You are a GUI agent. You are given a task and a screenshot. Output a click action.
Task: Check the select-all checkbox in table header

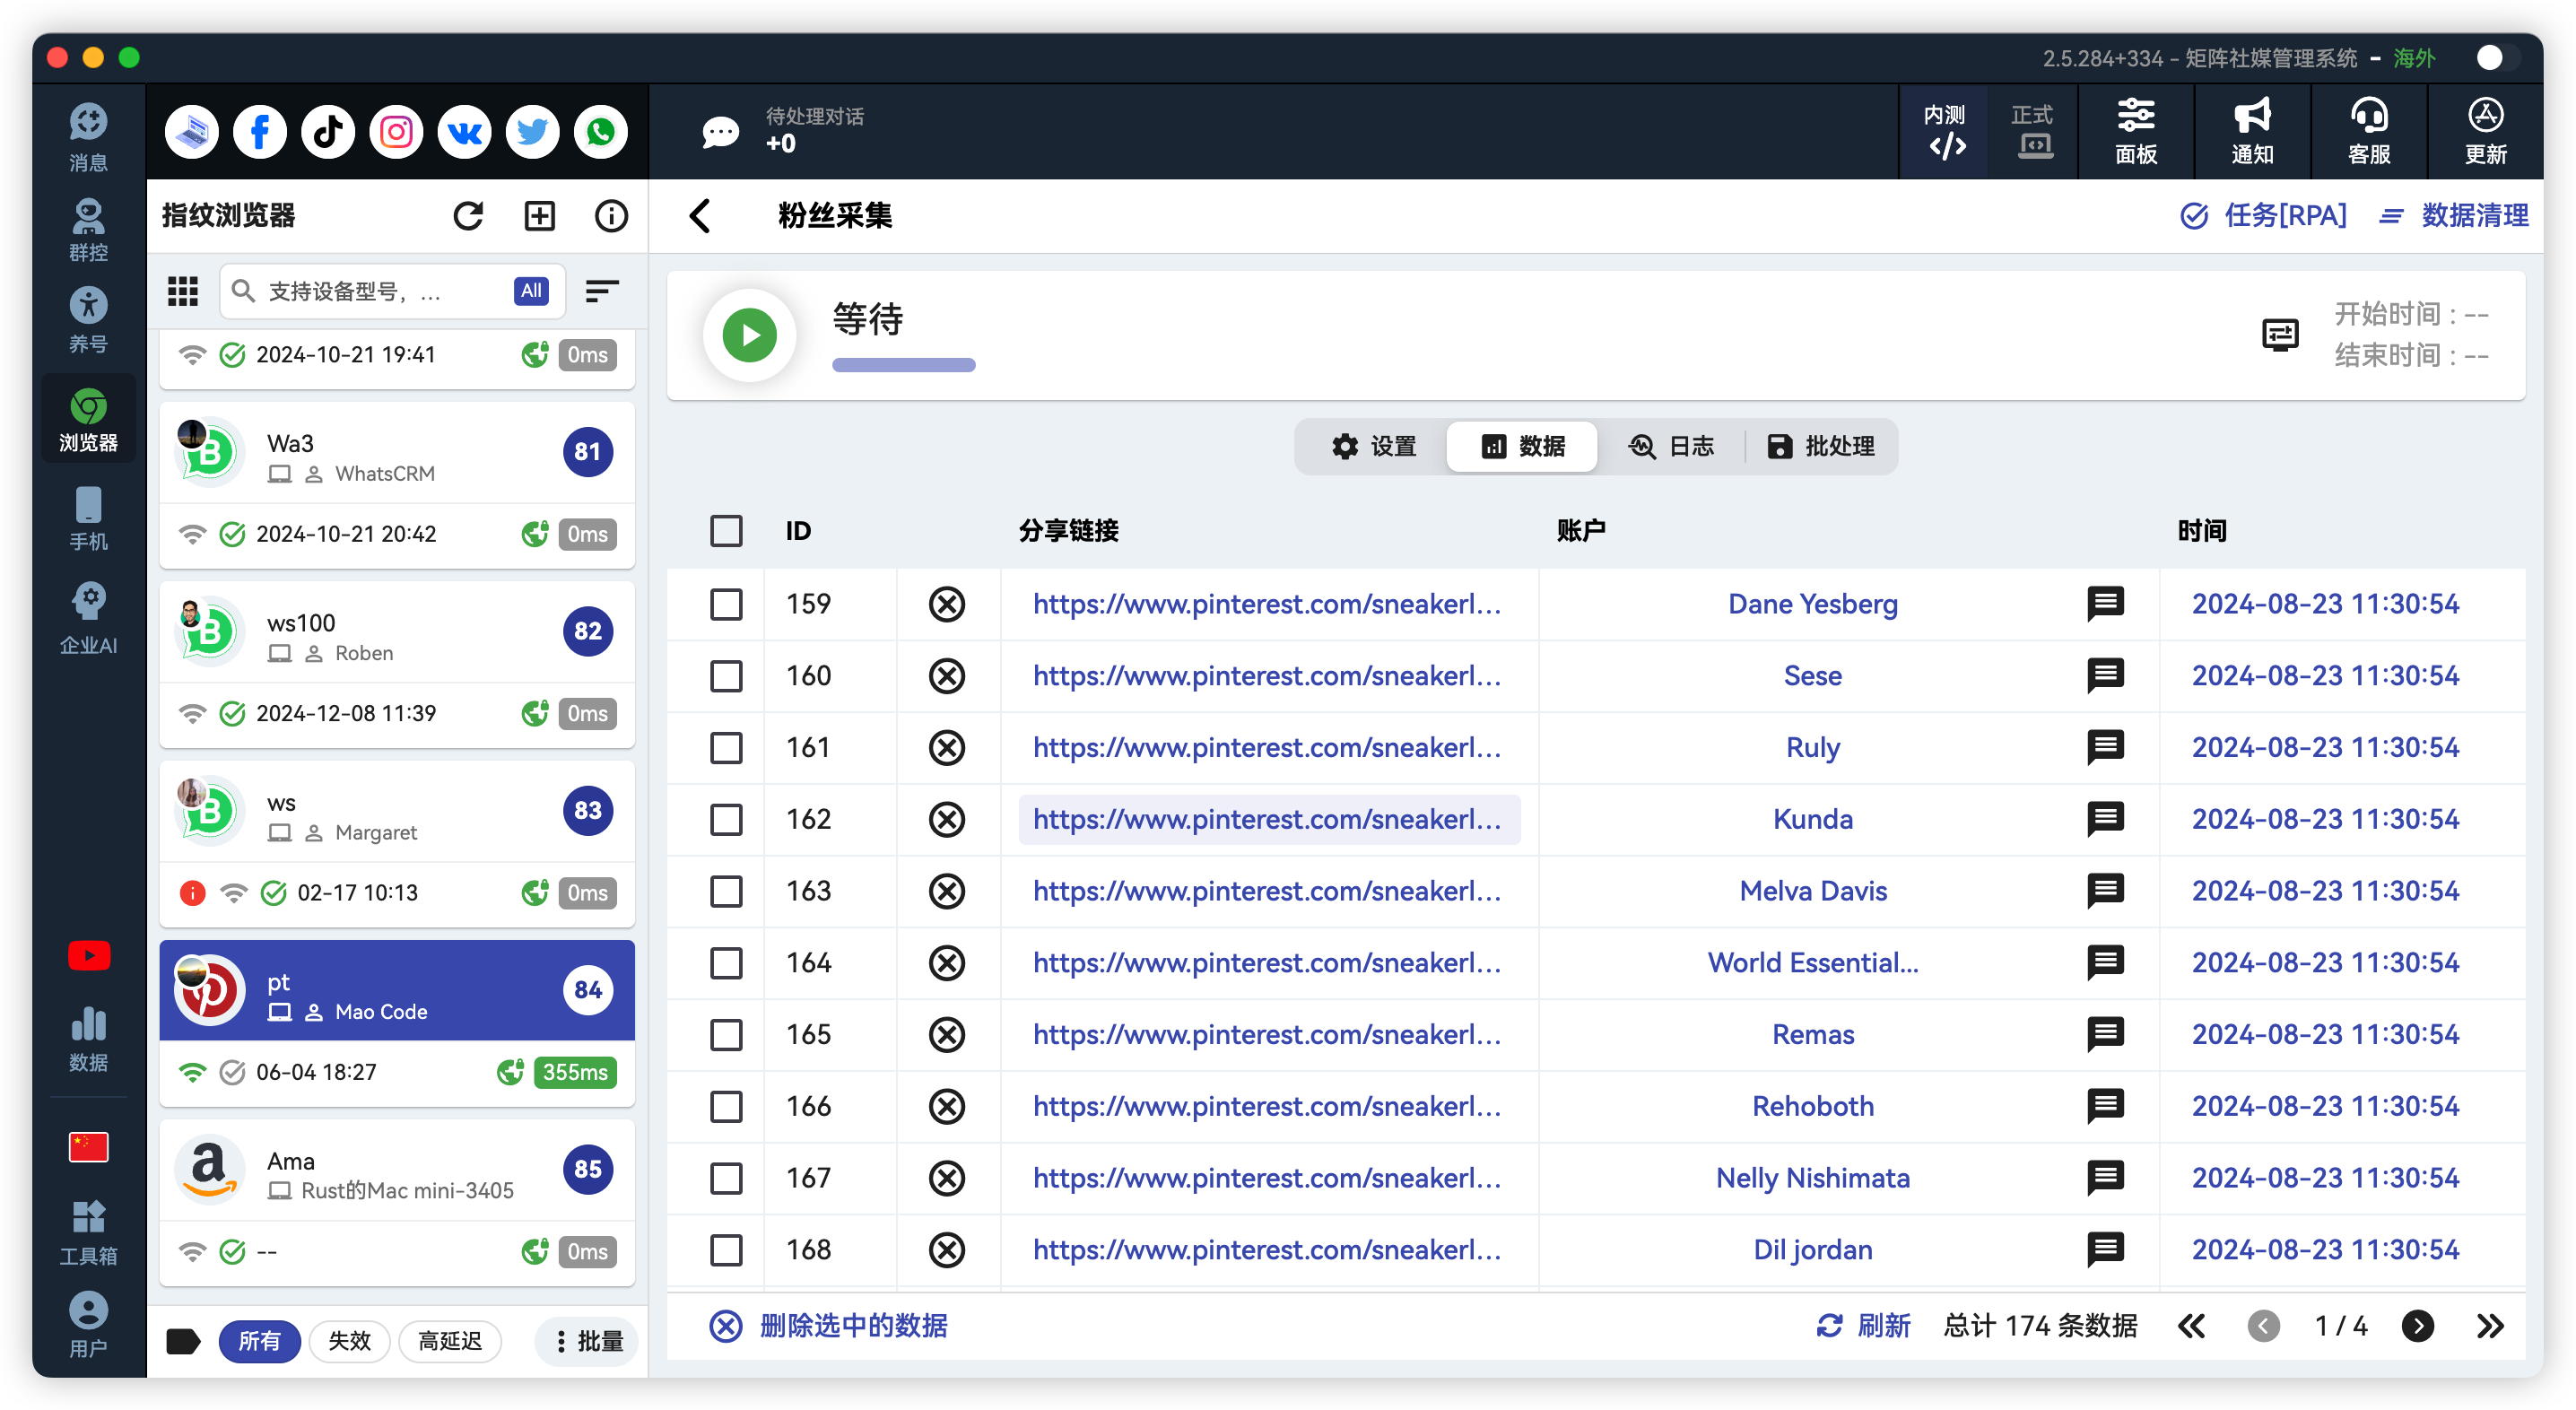[726, 531]
